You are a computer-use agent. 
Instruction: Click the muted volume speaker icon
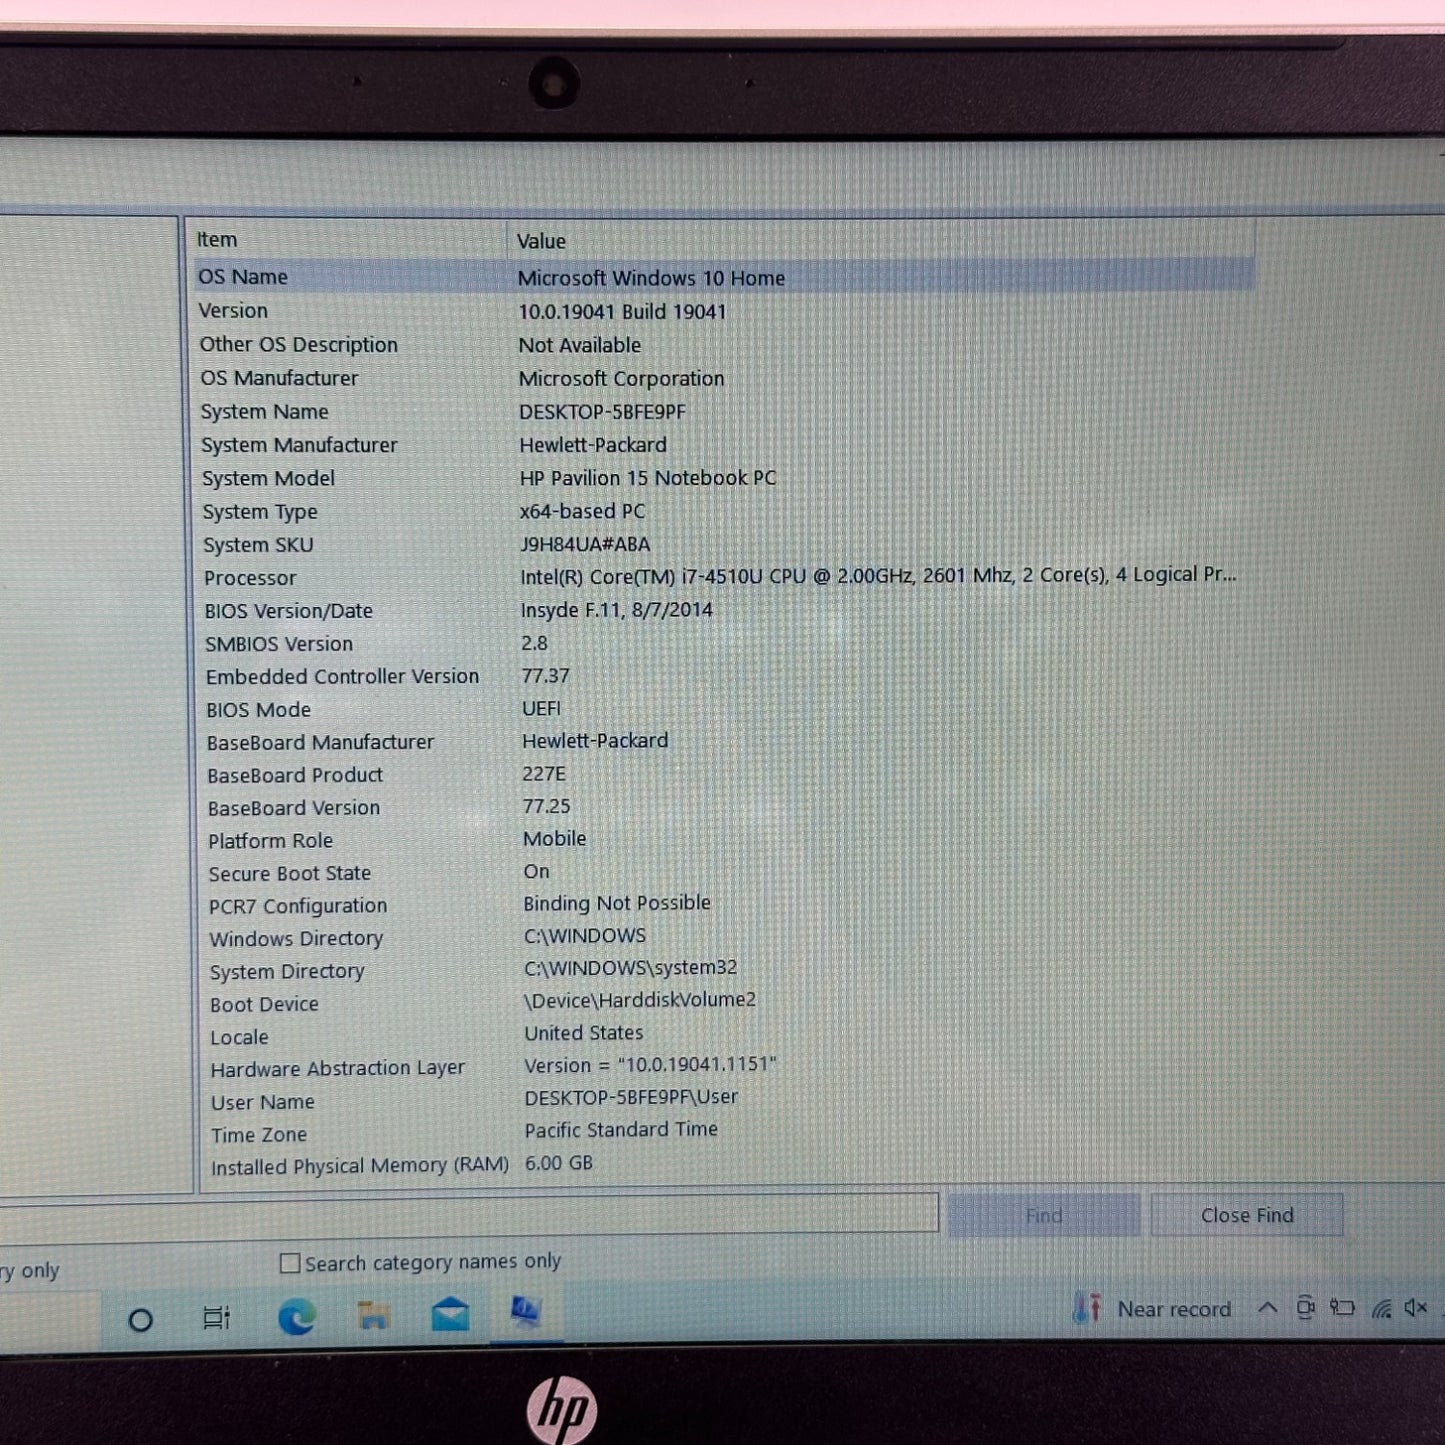coord(1415,1308)
